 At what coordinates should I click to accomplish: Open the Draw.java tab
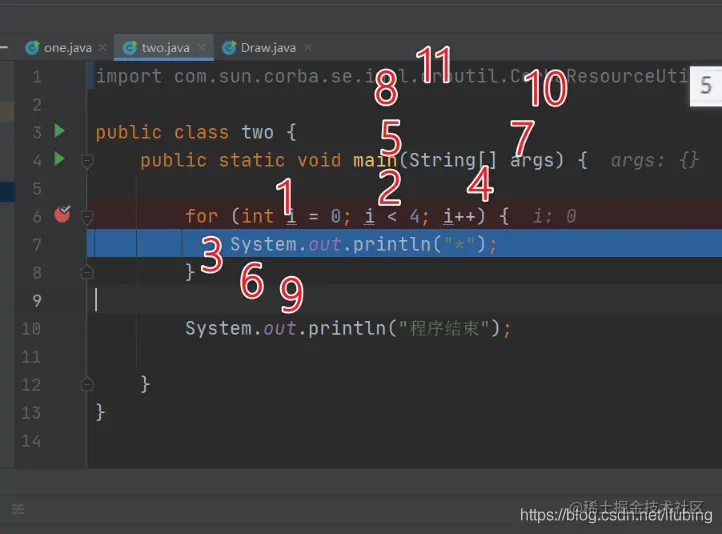point(268,48)
